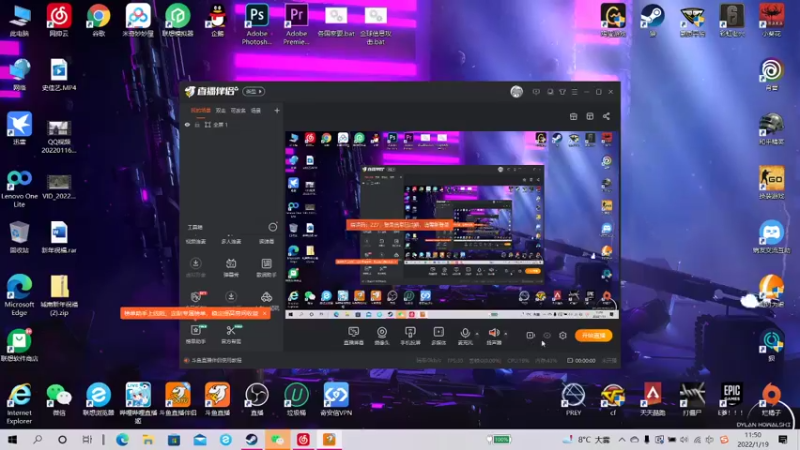This screenshot has height=450, width=800.
Task: Open the hamburger menu in the title bar
Action: pos(574,92)
